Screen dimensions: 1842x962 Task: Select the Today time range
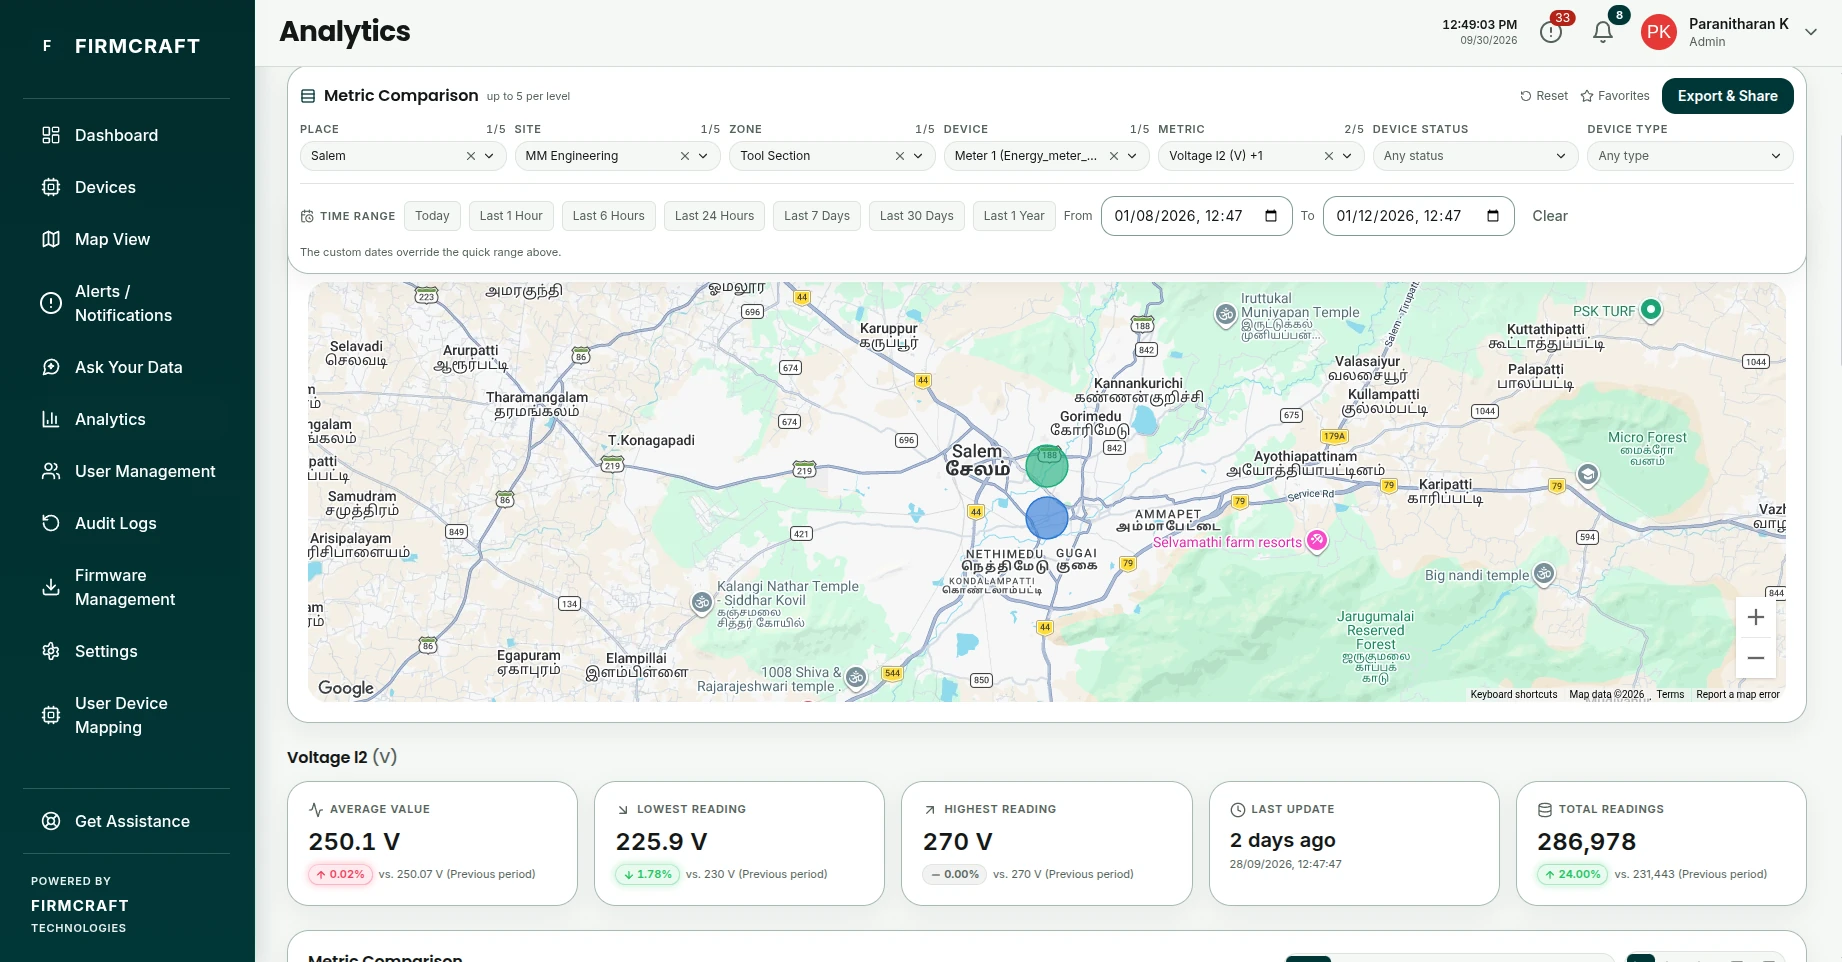click(432, 216)
